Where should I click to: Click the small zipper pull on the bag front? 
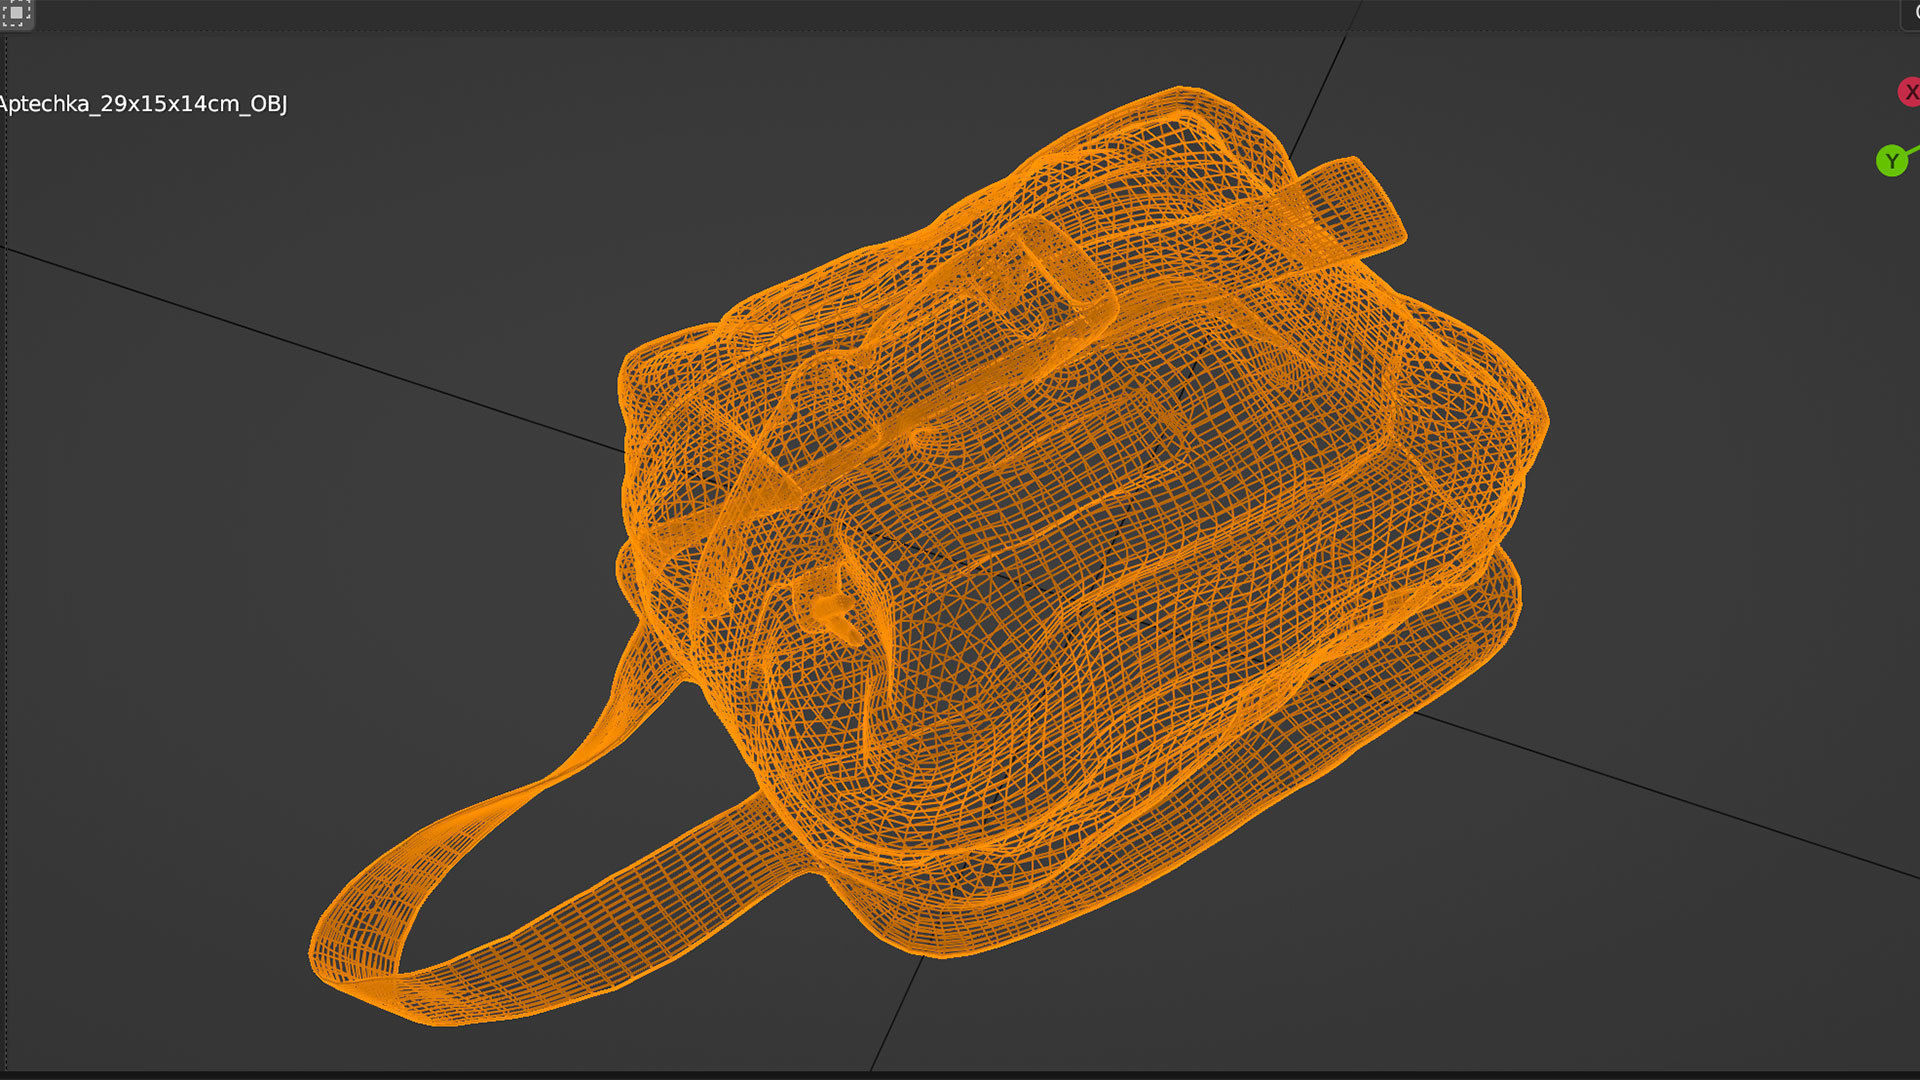coord(832,612)
